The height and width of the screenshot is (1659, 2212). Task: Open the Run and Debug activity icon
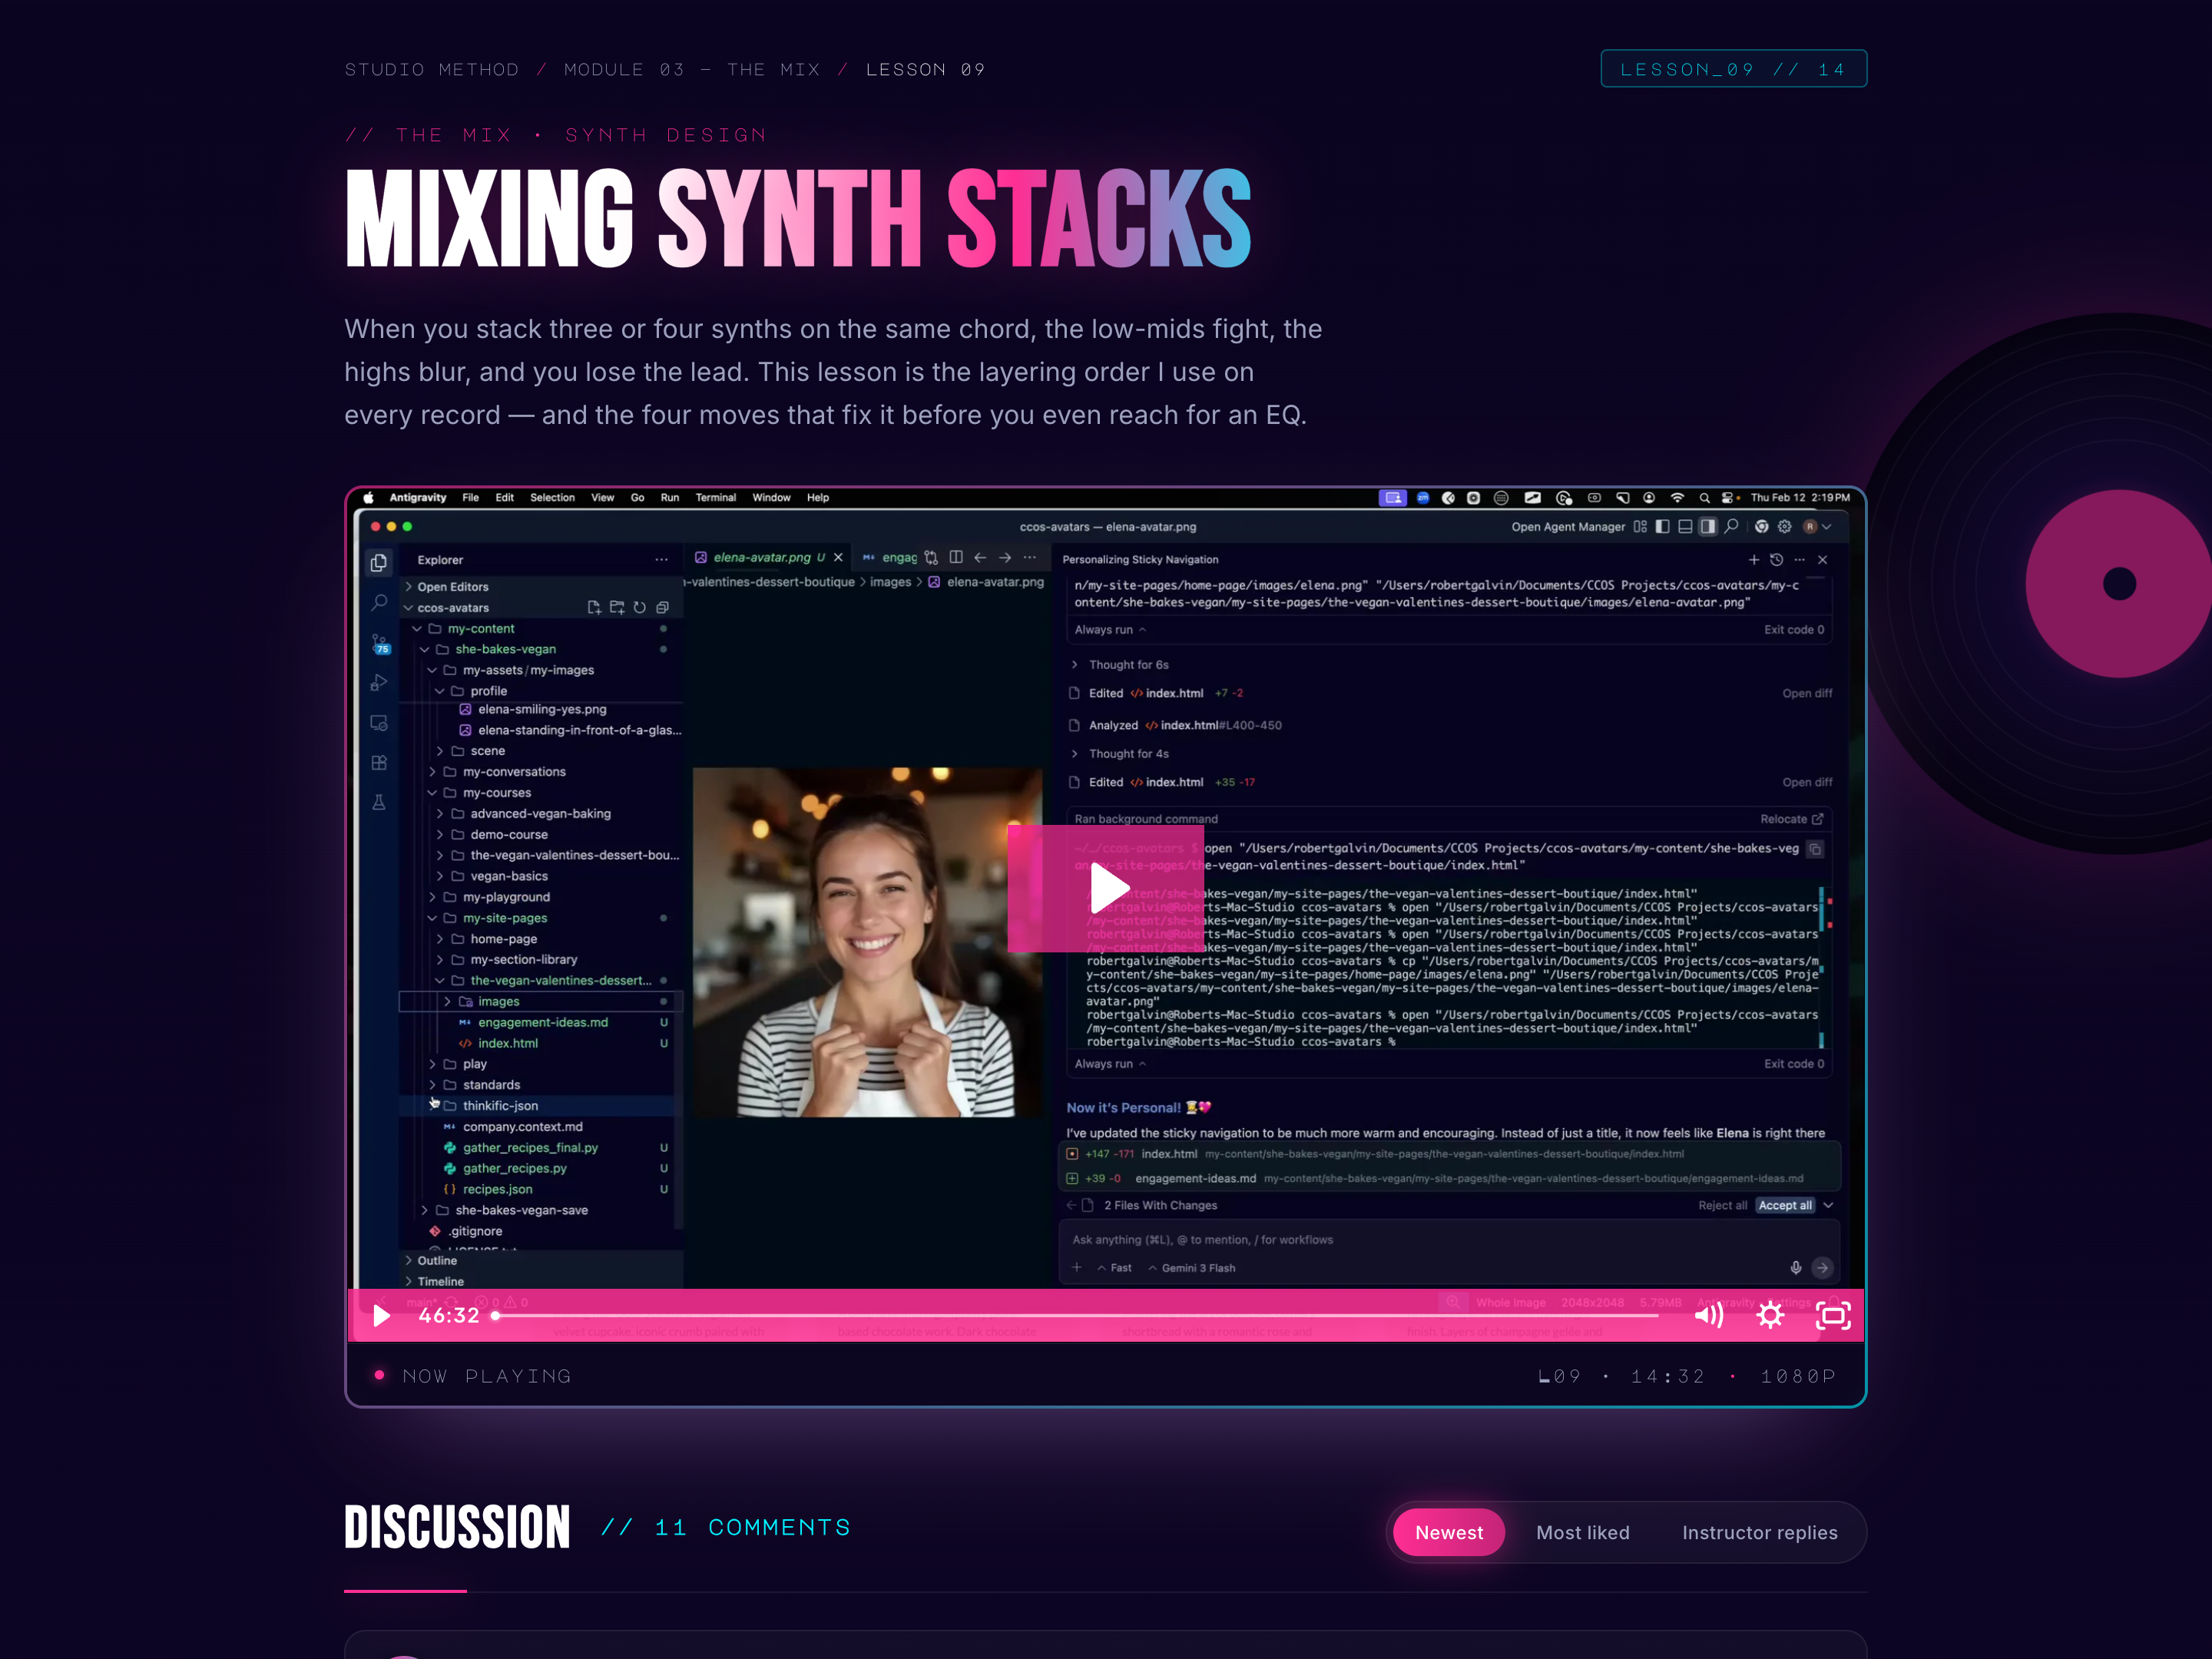(379, 683)
